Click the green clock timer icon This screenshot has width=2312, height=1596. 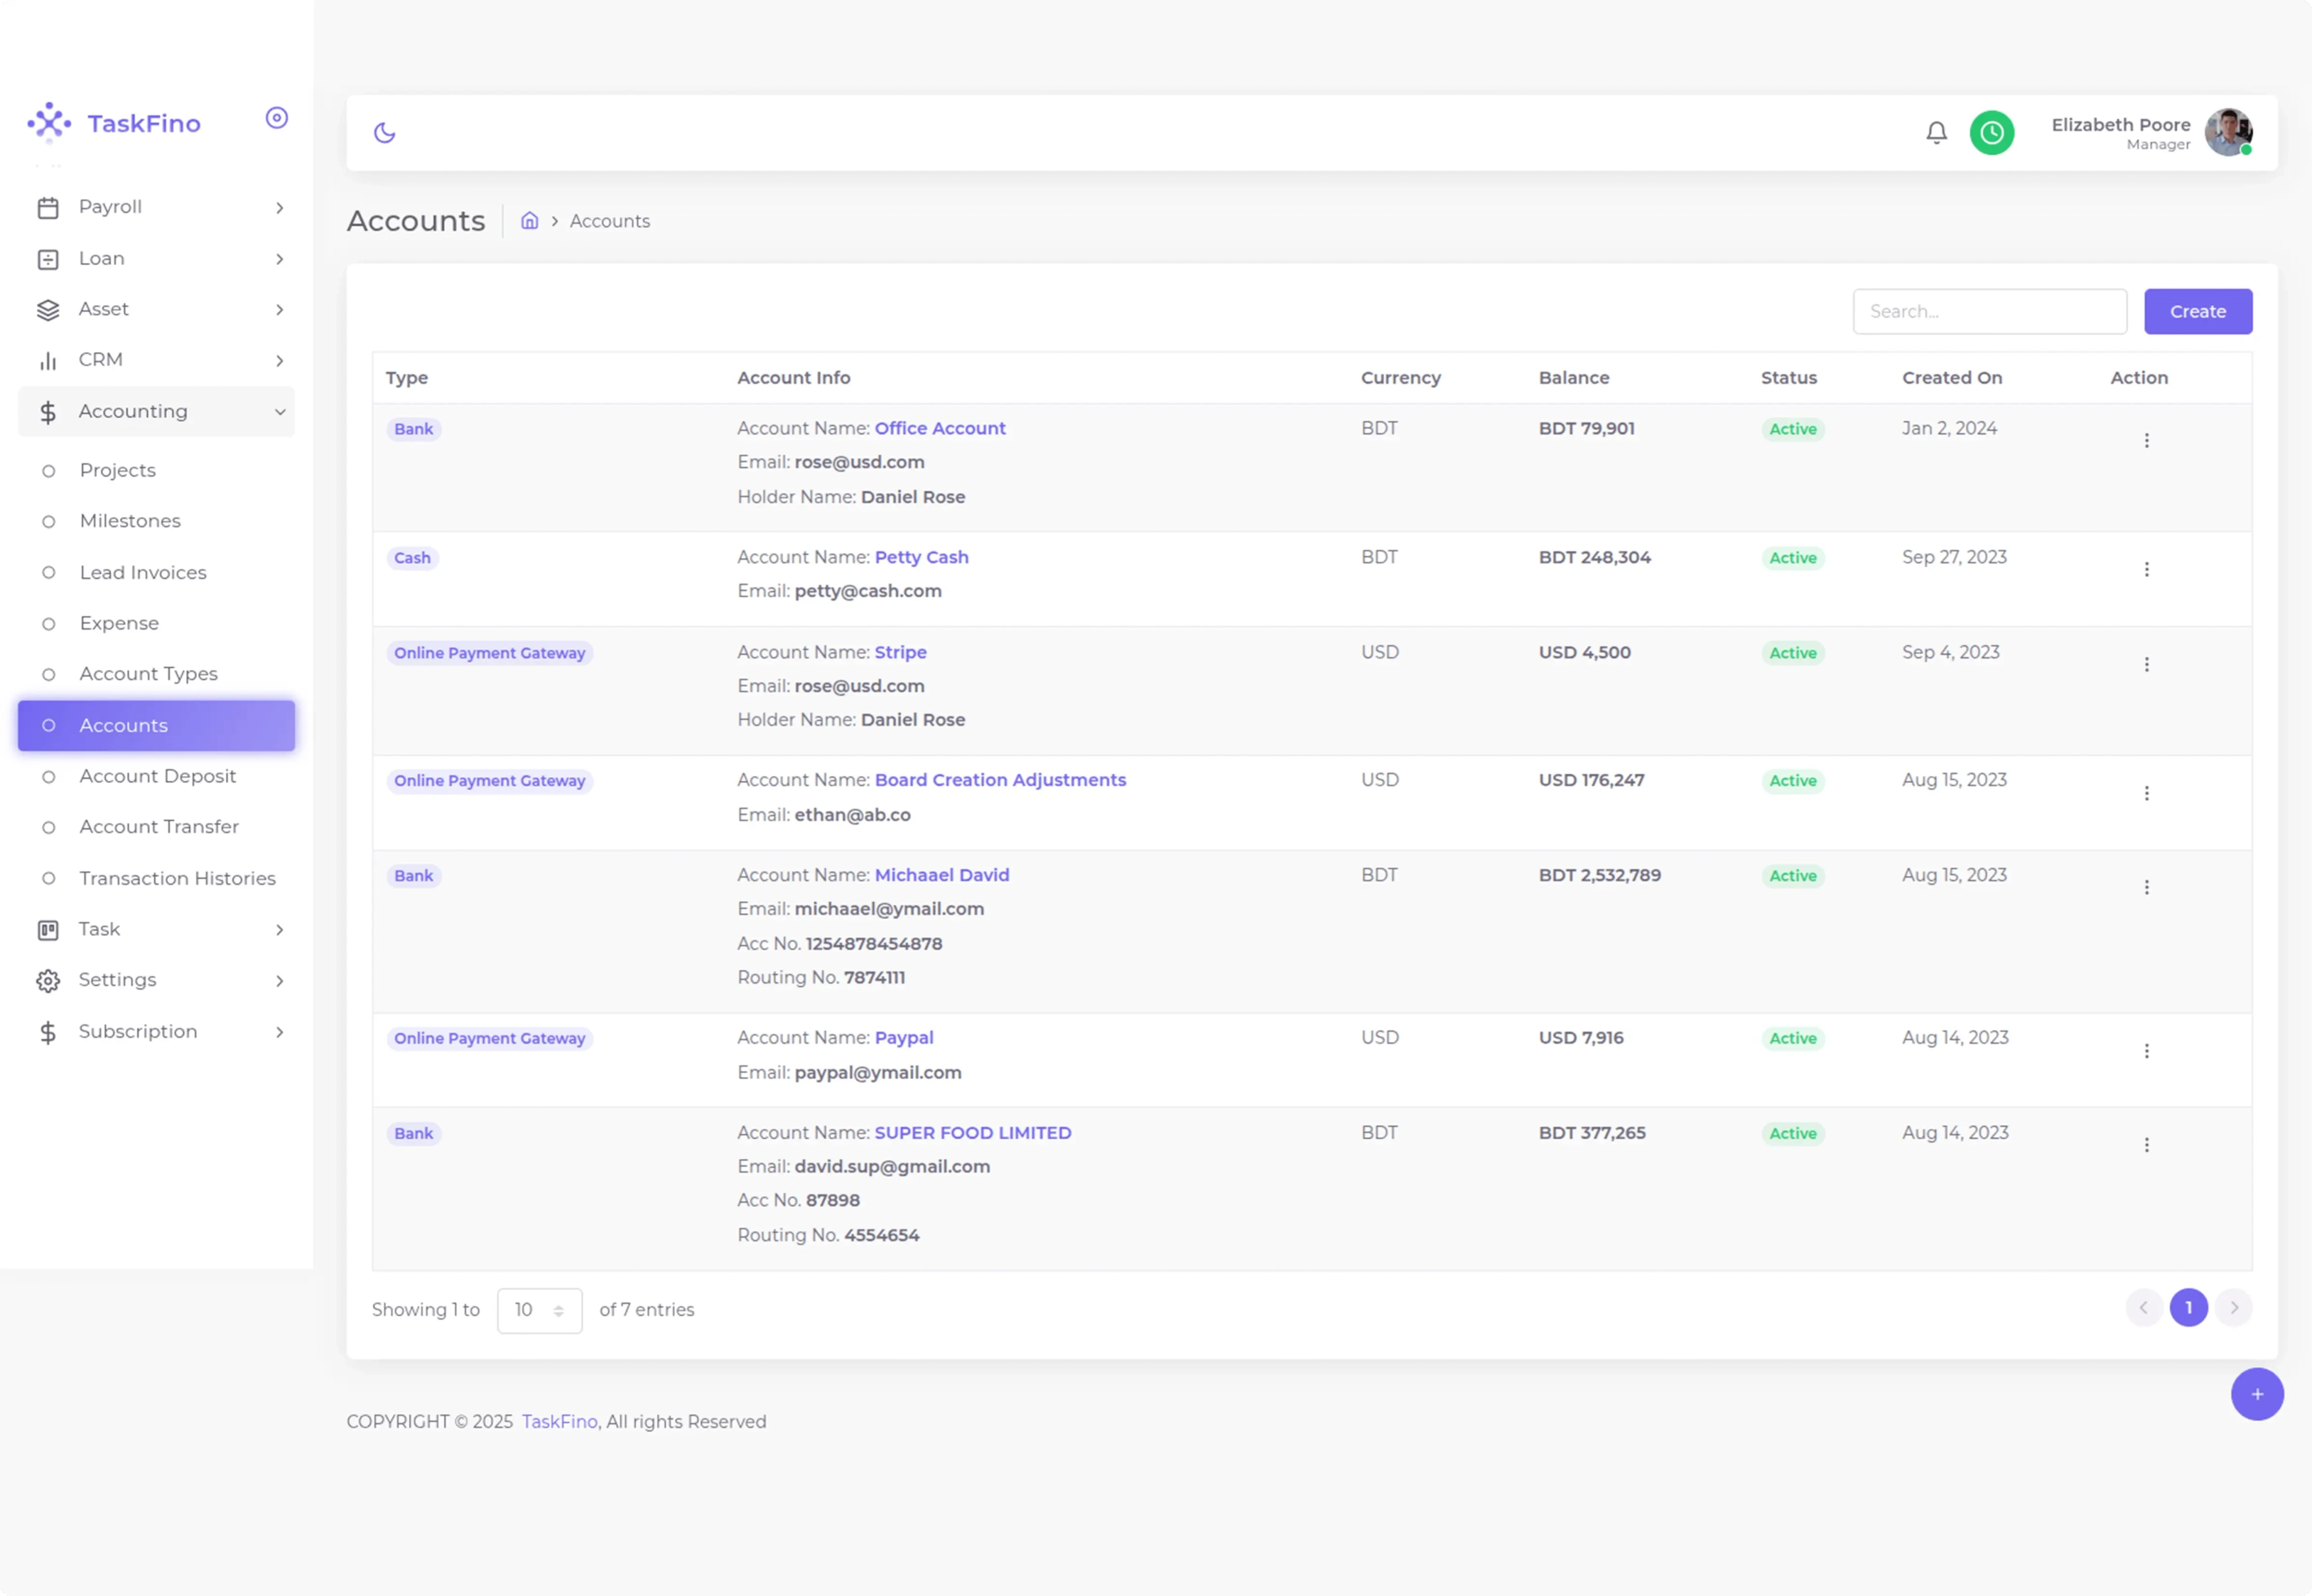(x=1991, y=133)
